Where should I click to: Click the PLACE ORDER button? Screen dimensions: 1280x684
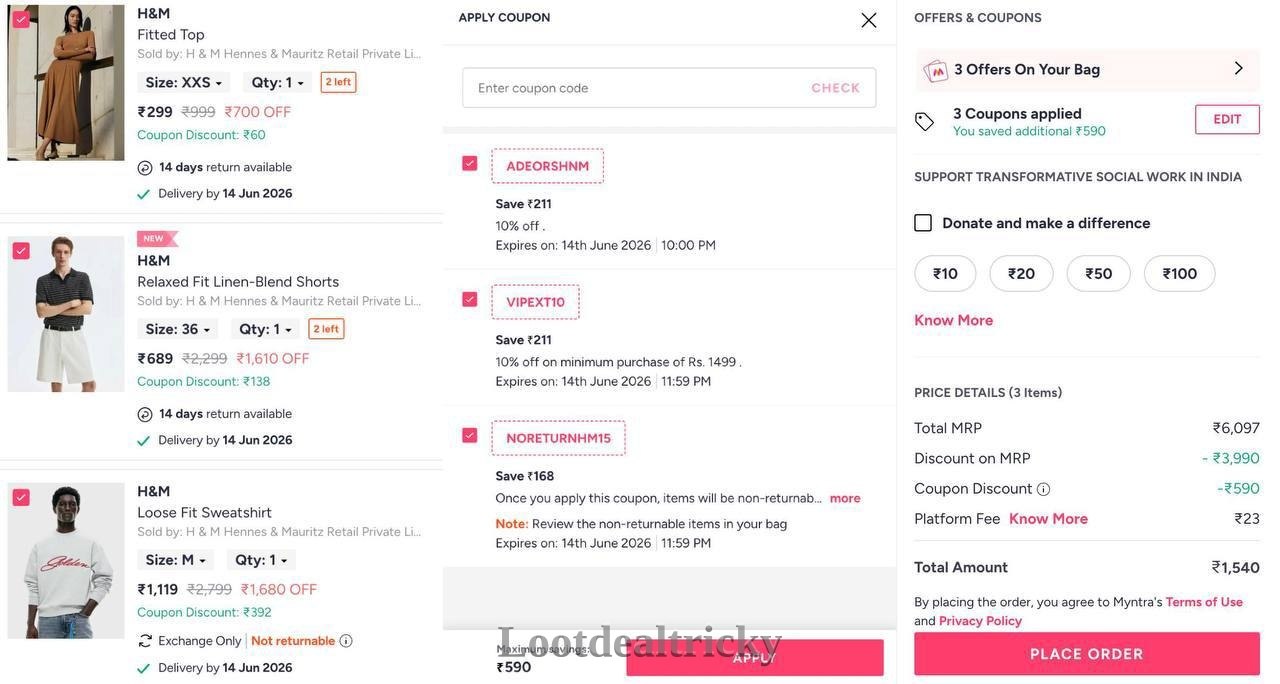point(1087,654)
